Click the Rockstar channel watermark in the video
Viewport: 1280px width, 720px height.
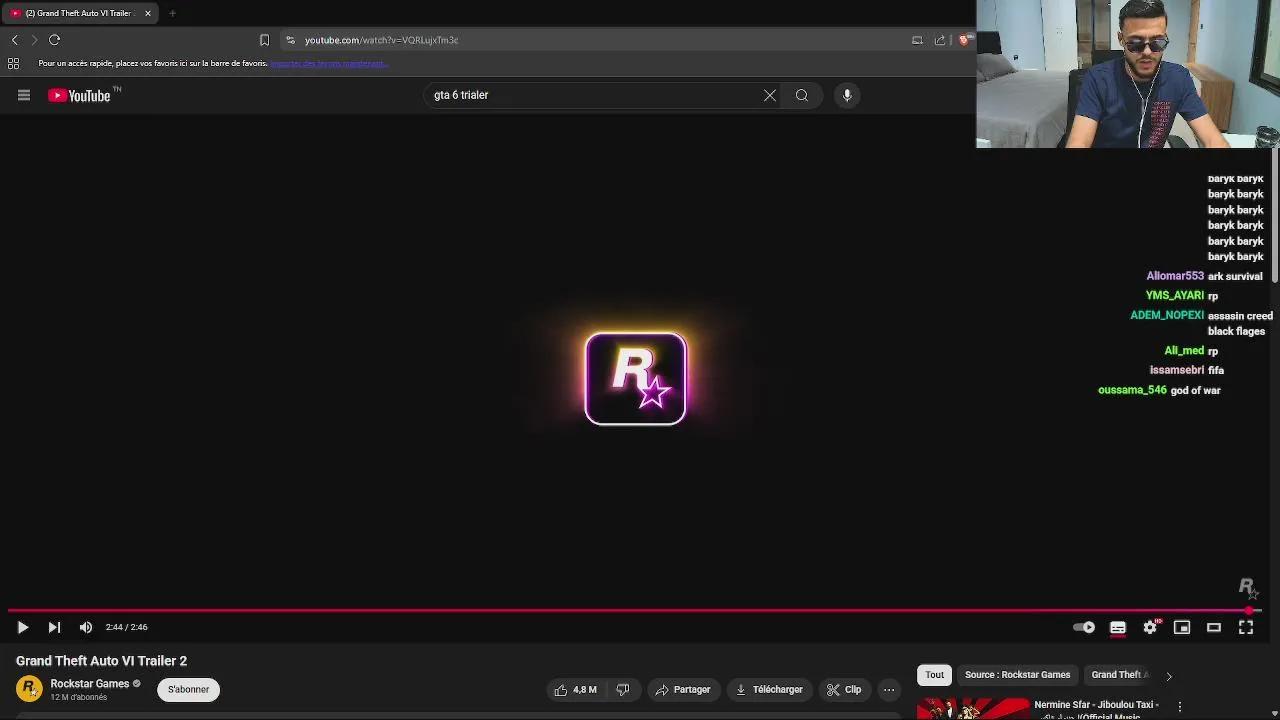click(1247, 588)
